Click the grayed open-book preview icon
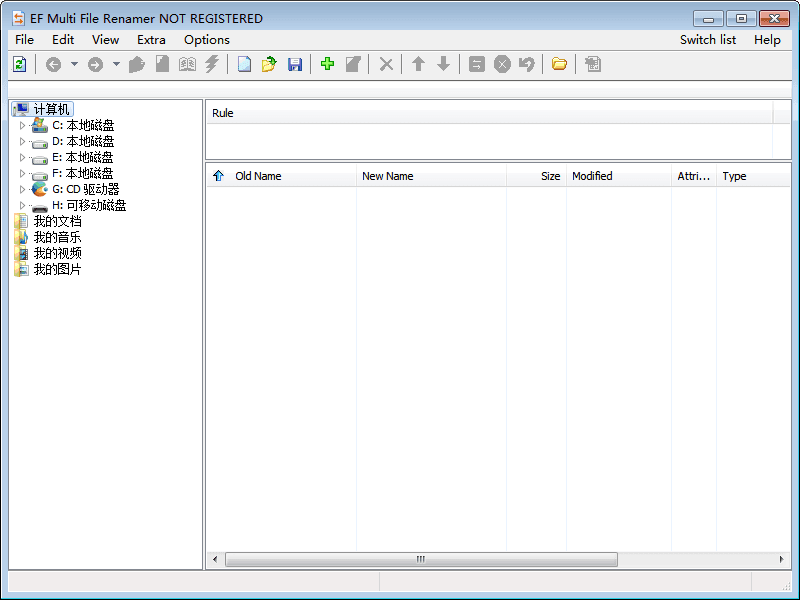 (x=187, y=64)
